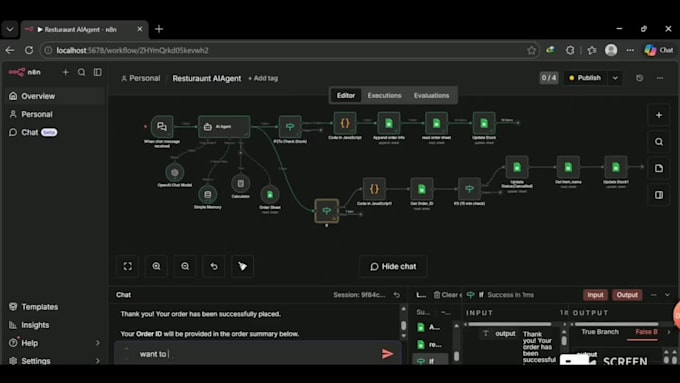Open the Code in JavaScript1 node
680x383 pixels.
(x=374, y=189)
